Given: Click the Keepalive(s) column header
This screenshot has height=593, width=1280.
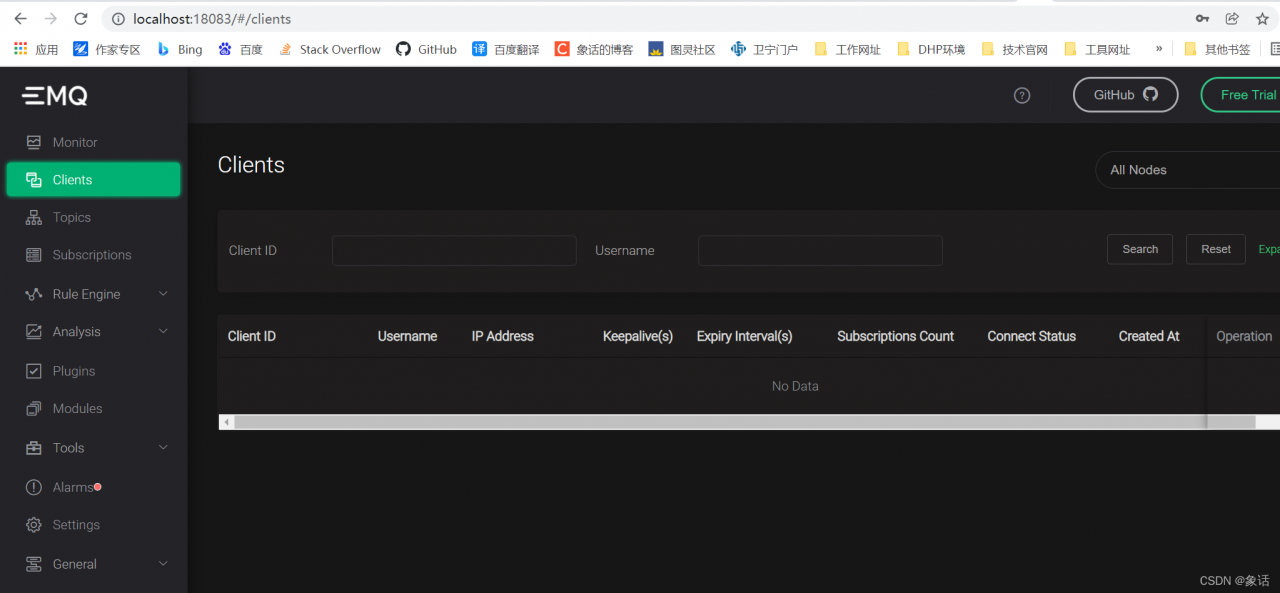Looking at the screenshot, I should point(638,336).
